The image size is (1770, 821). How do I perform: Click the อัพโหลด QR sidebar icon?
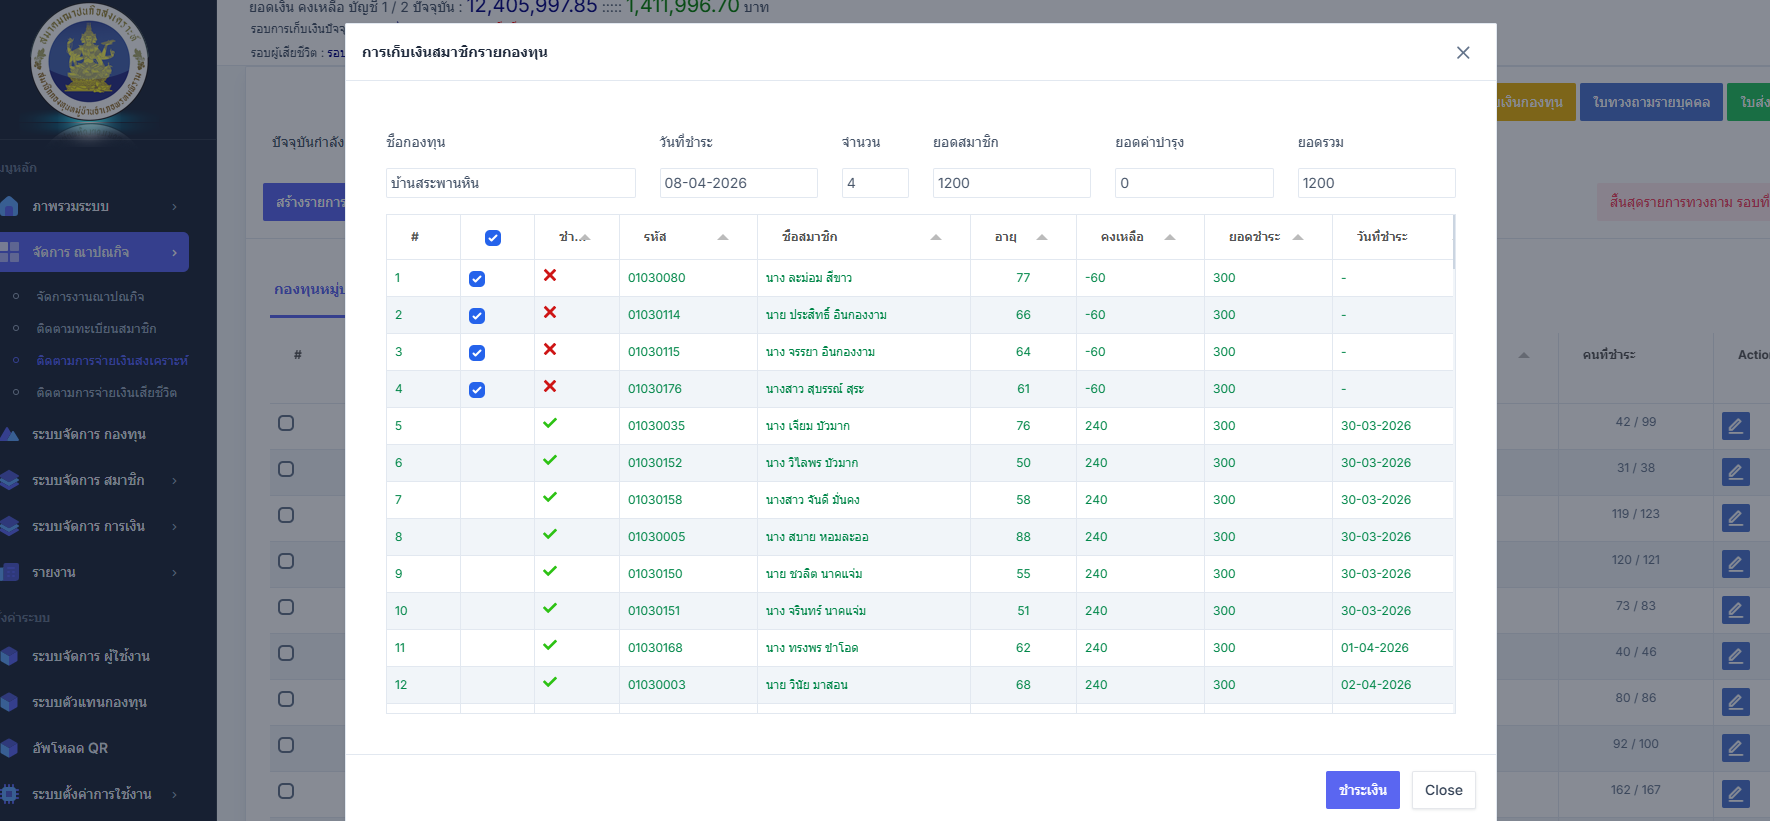9,748
